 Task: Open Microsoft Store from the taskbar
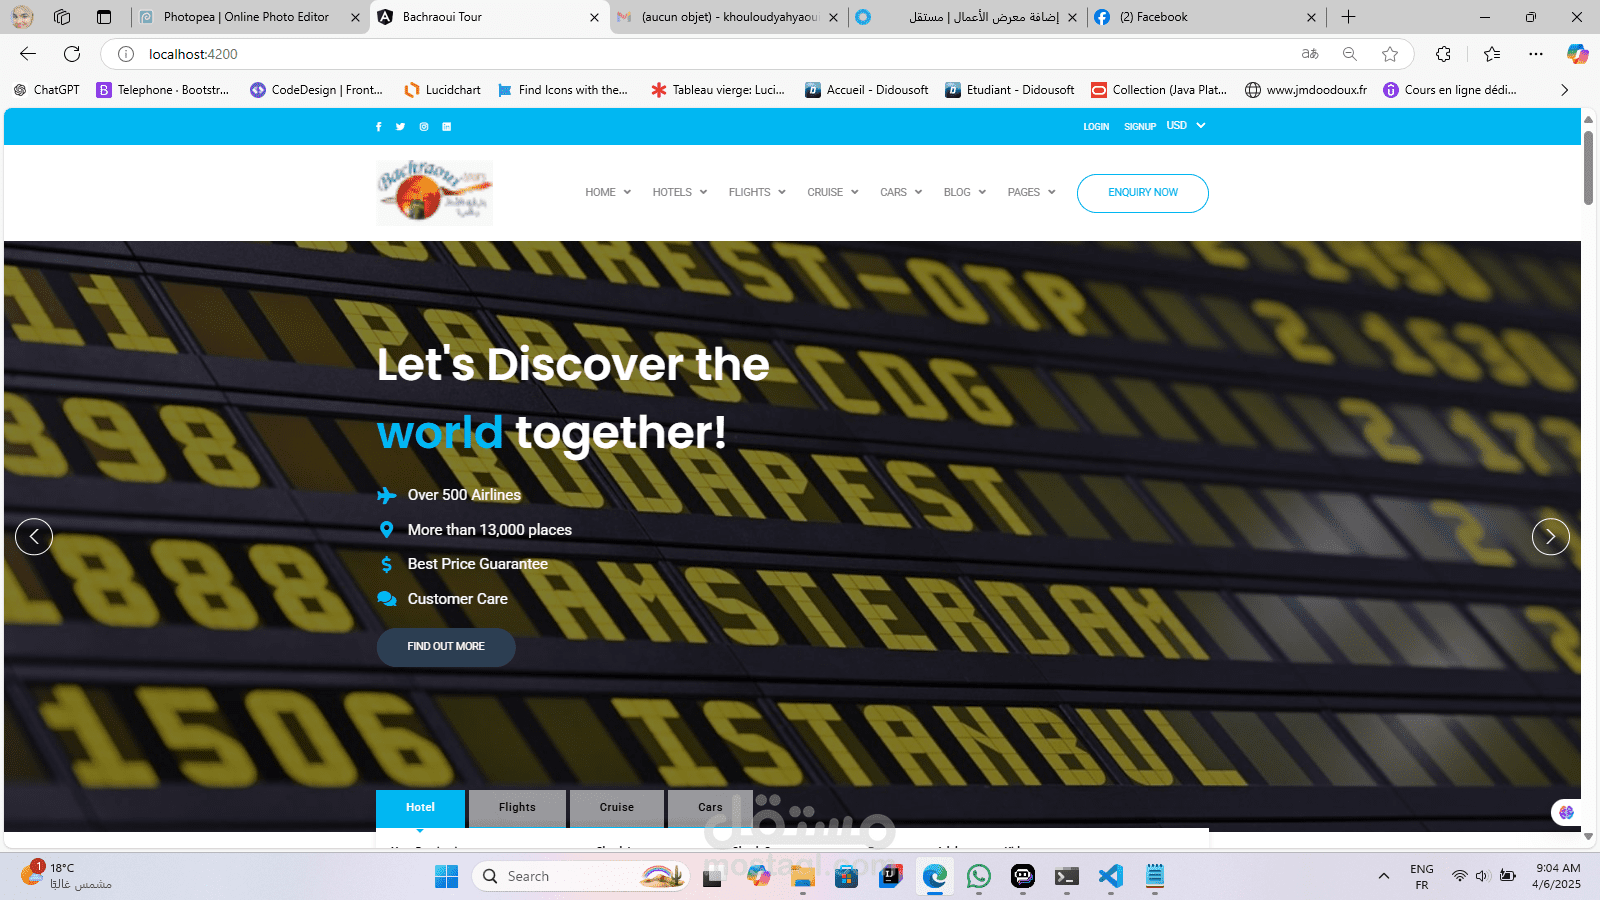(847, 877)
